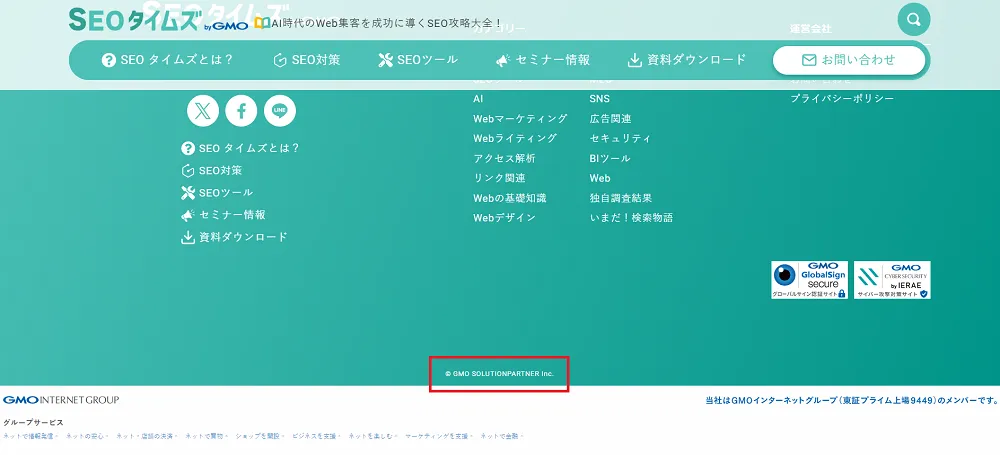Expand the ビジネスを支援 group service dropdown

tap(316, 436)
